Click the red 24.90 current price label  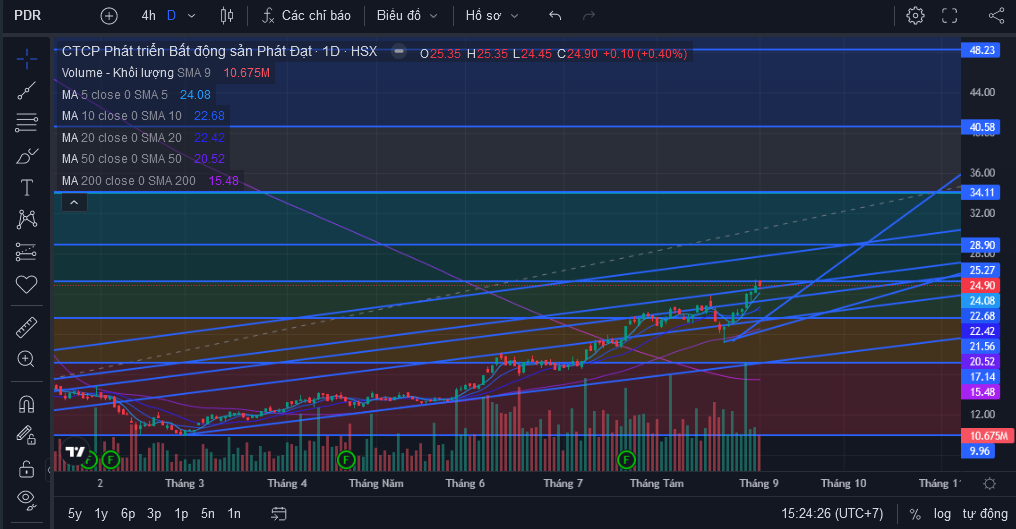980,285
